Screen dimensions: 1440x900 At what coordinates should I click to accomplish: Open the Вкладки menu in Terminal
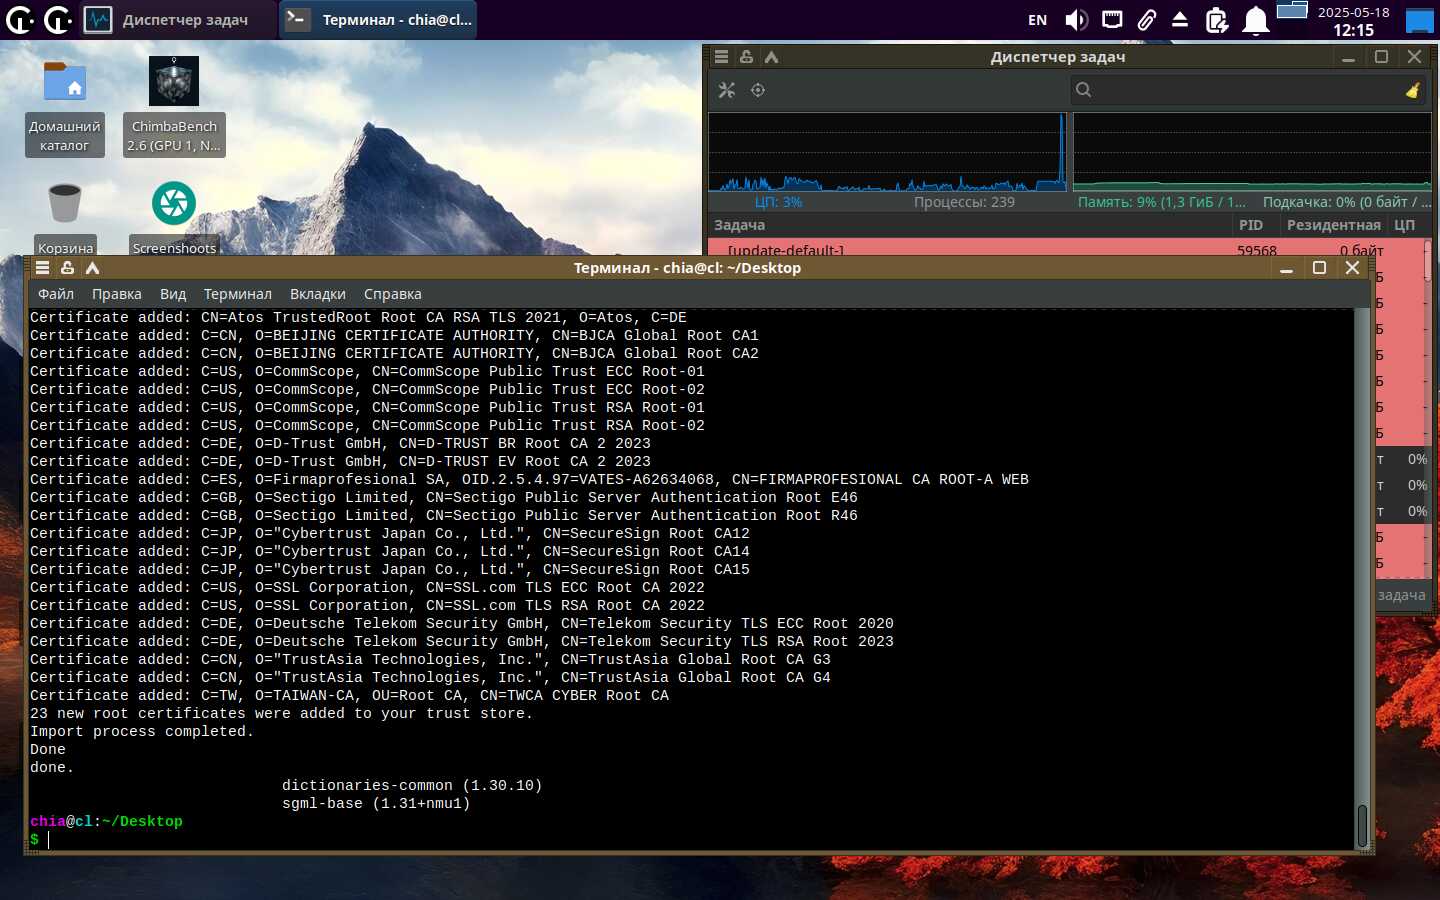pyautogui.click(x=318, y=294)
